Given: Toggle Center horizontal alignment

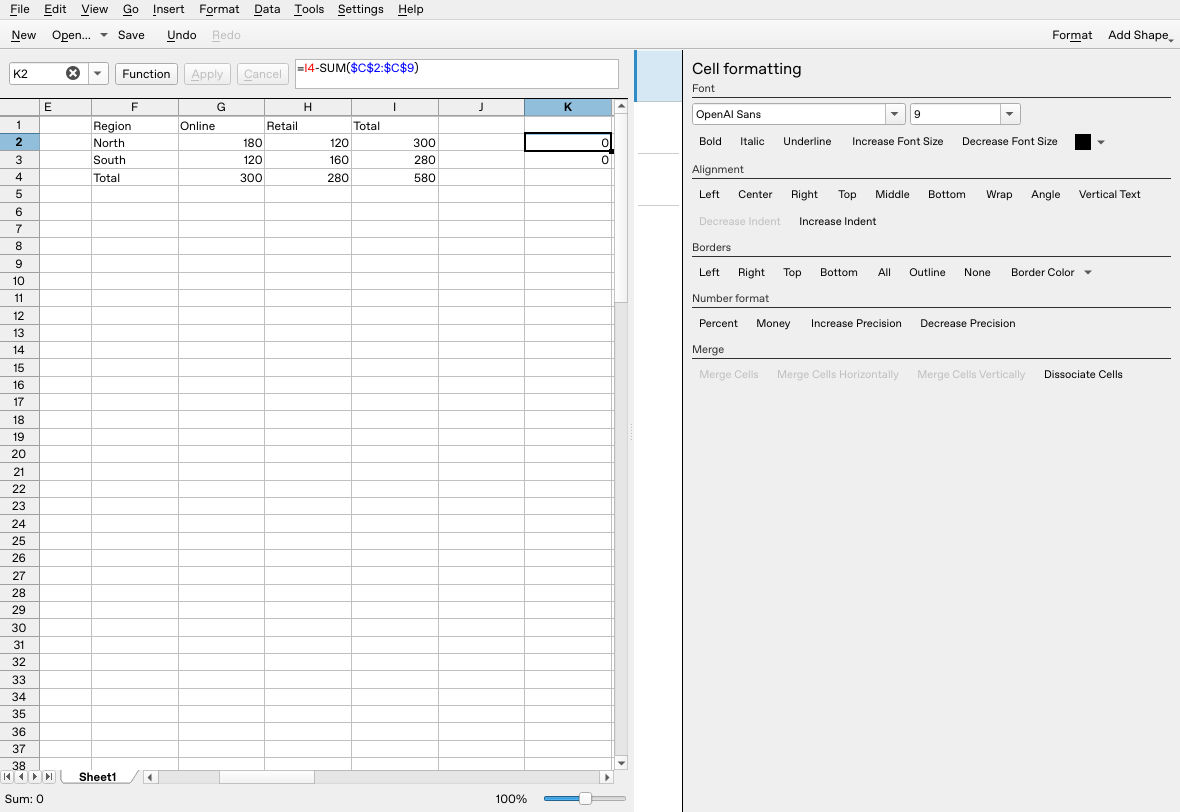Looking at the screenshot, I should click(x=755, y=194).
